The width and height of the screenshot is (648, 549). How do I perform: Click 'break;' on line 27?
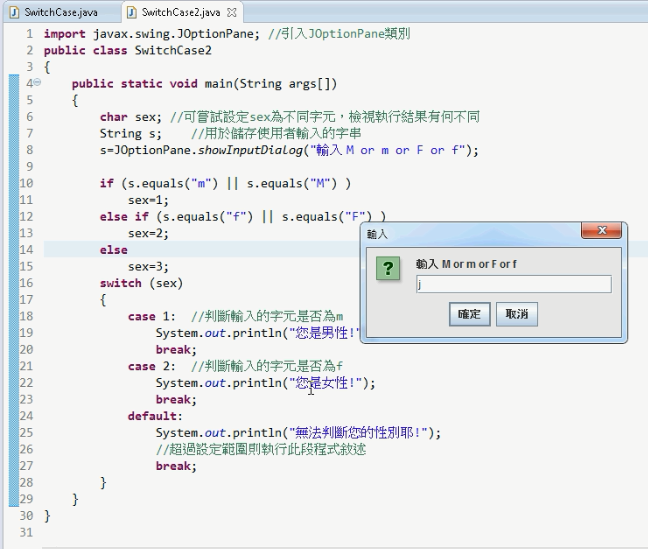176,466
